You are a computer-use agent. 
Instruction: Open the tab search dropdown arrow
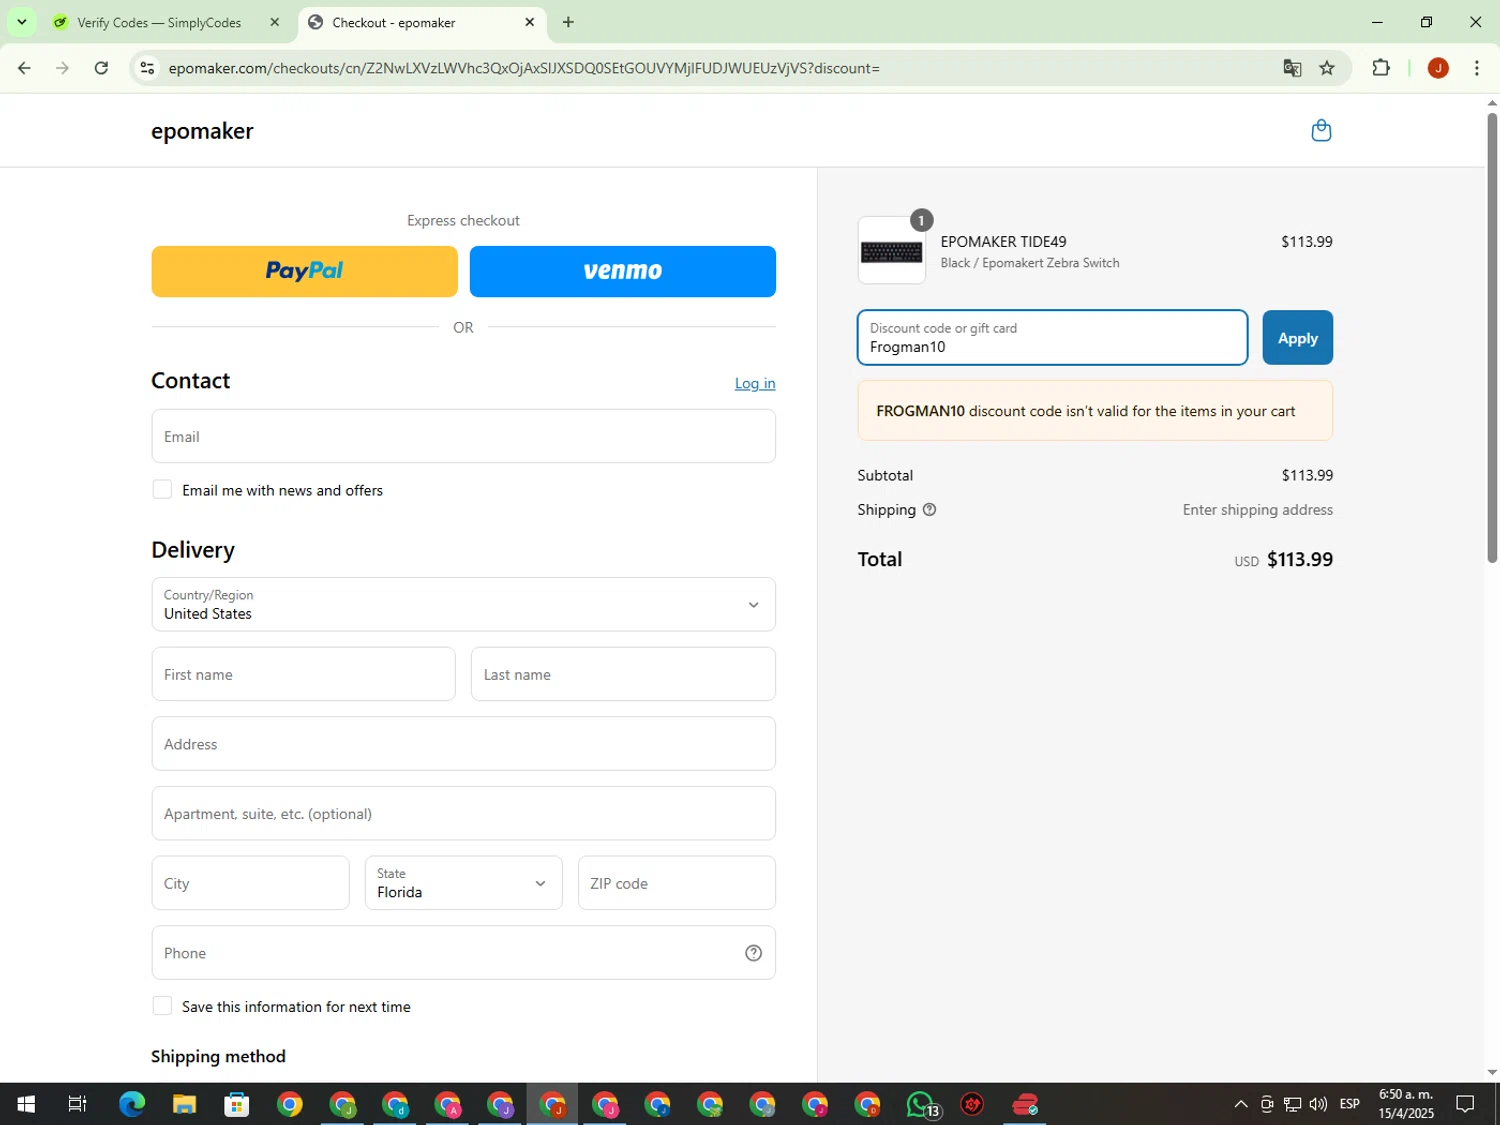coord(21,22)
